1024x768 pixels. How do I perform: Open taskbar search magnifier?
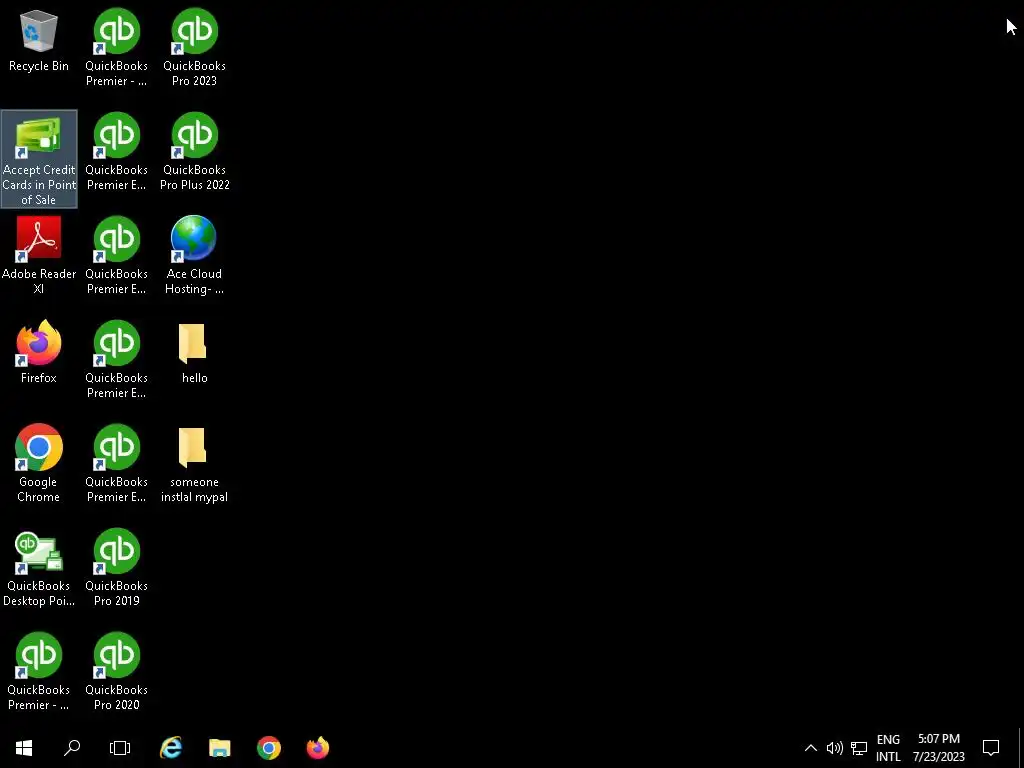coord(72,748)
